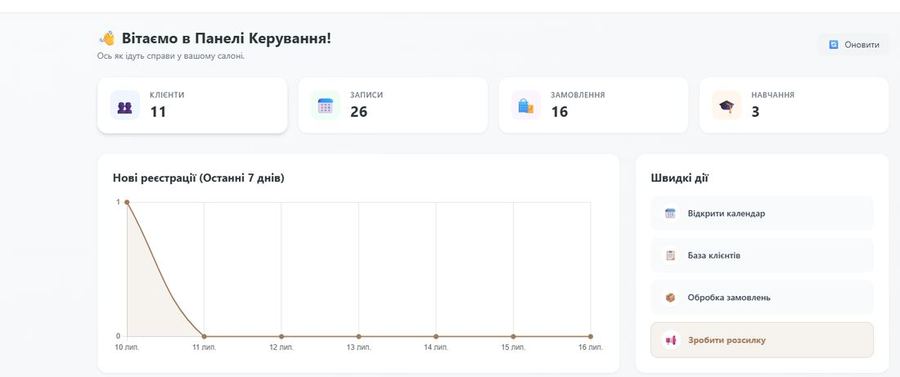Launch Зробити розсилку quick action
Viewport: 900px width, 377px height.
pyautogui.click(x=762, y=340)
